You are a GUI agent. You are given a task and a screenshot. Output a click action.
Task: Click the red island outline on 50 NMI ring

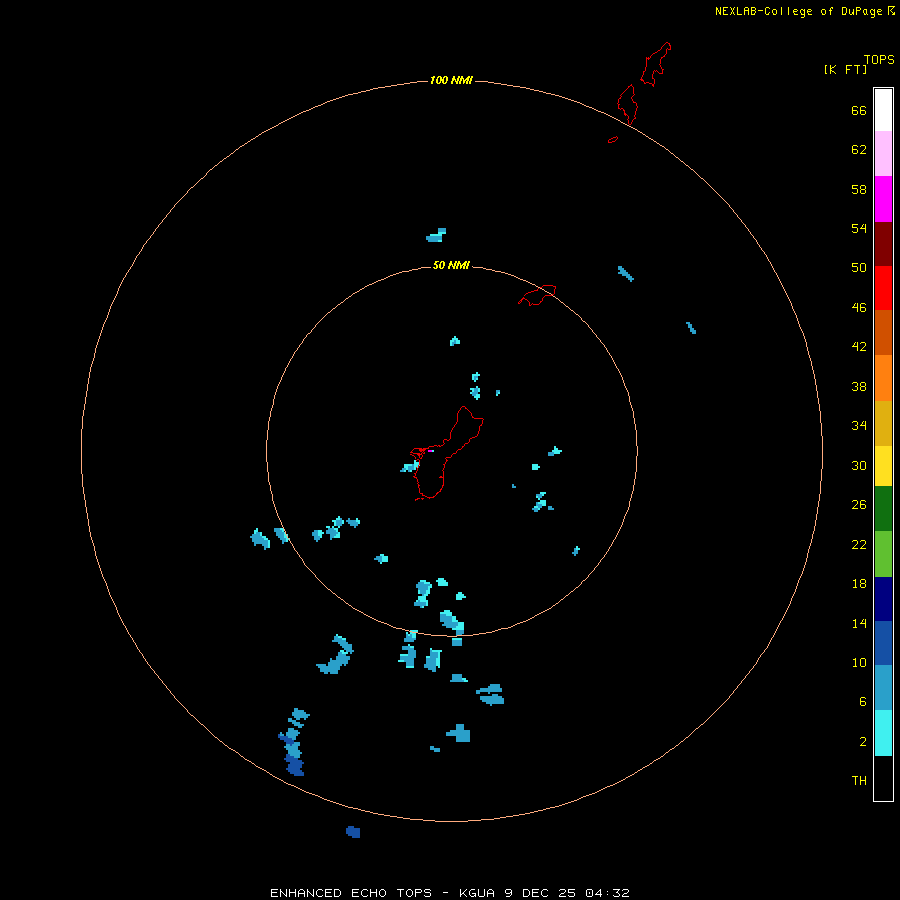[x=537, y=295]
